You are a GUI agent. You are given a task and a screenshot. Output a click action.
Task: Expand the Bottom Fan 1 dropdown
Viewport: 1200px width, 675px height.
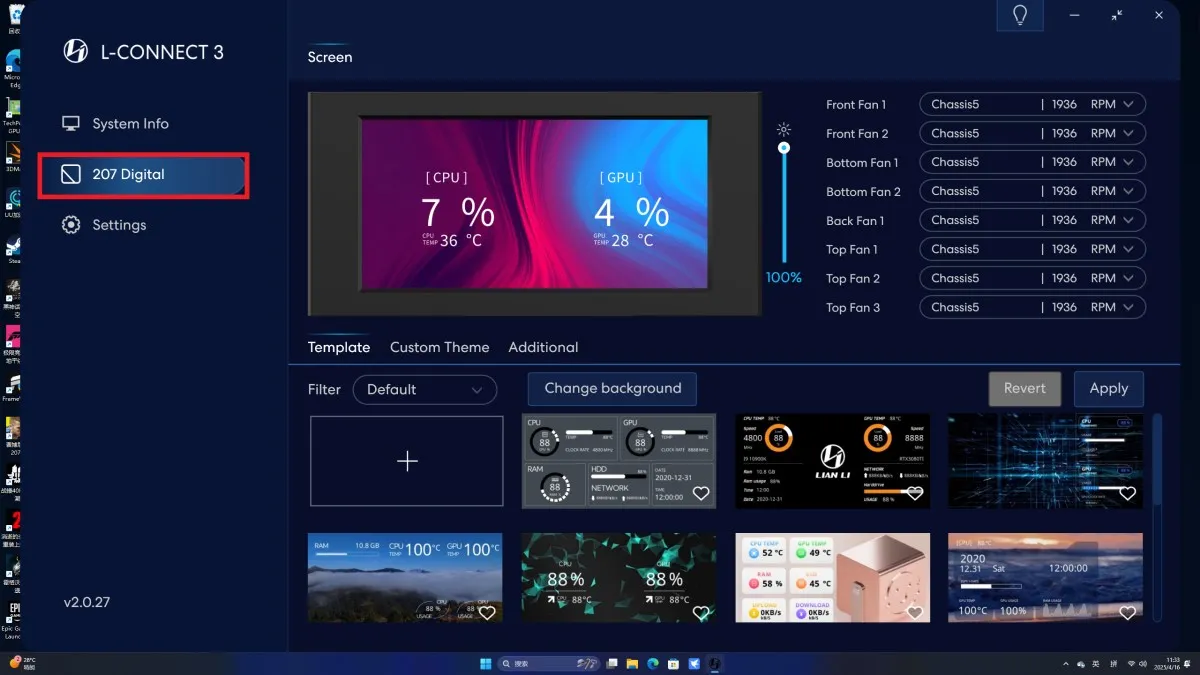(x=1032, y=162)
